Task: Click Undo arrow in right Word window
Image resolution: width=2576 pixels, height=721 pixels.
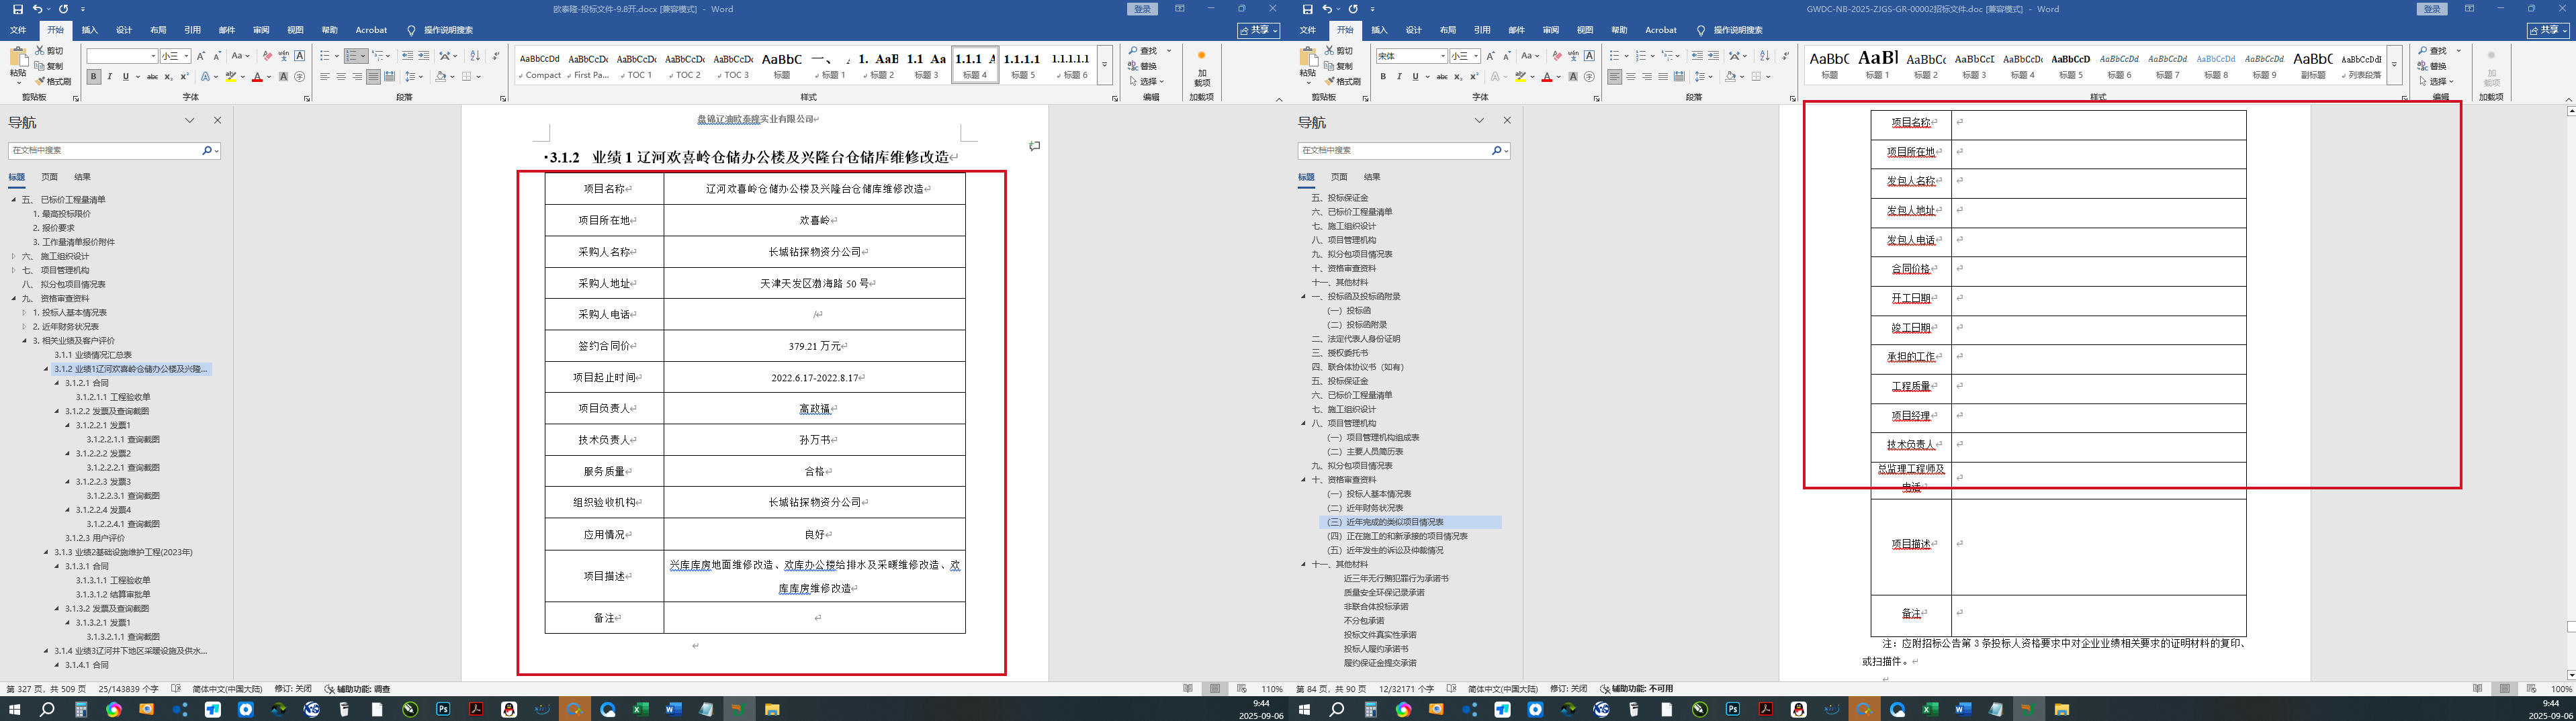Action: [1326, 9]
